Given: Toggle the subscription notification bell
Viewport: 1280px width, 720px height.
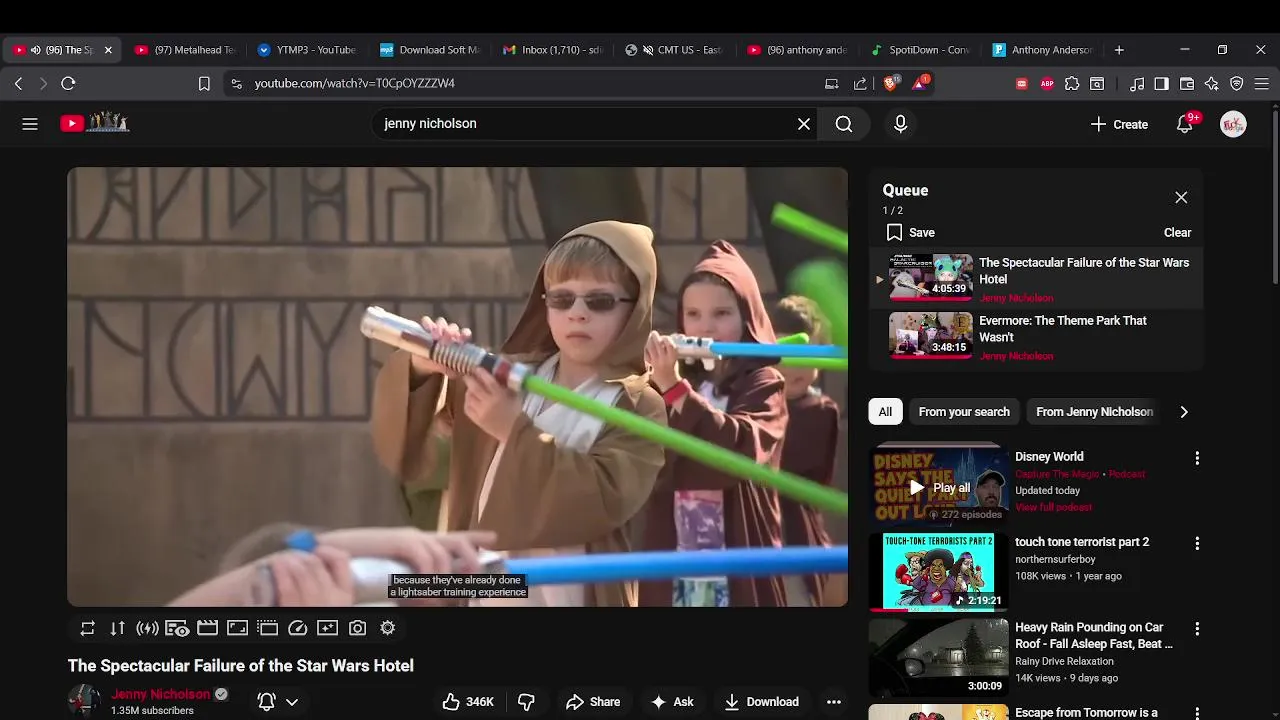Looking at the screenshot, I should coord(267,702).
